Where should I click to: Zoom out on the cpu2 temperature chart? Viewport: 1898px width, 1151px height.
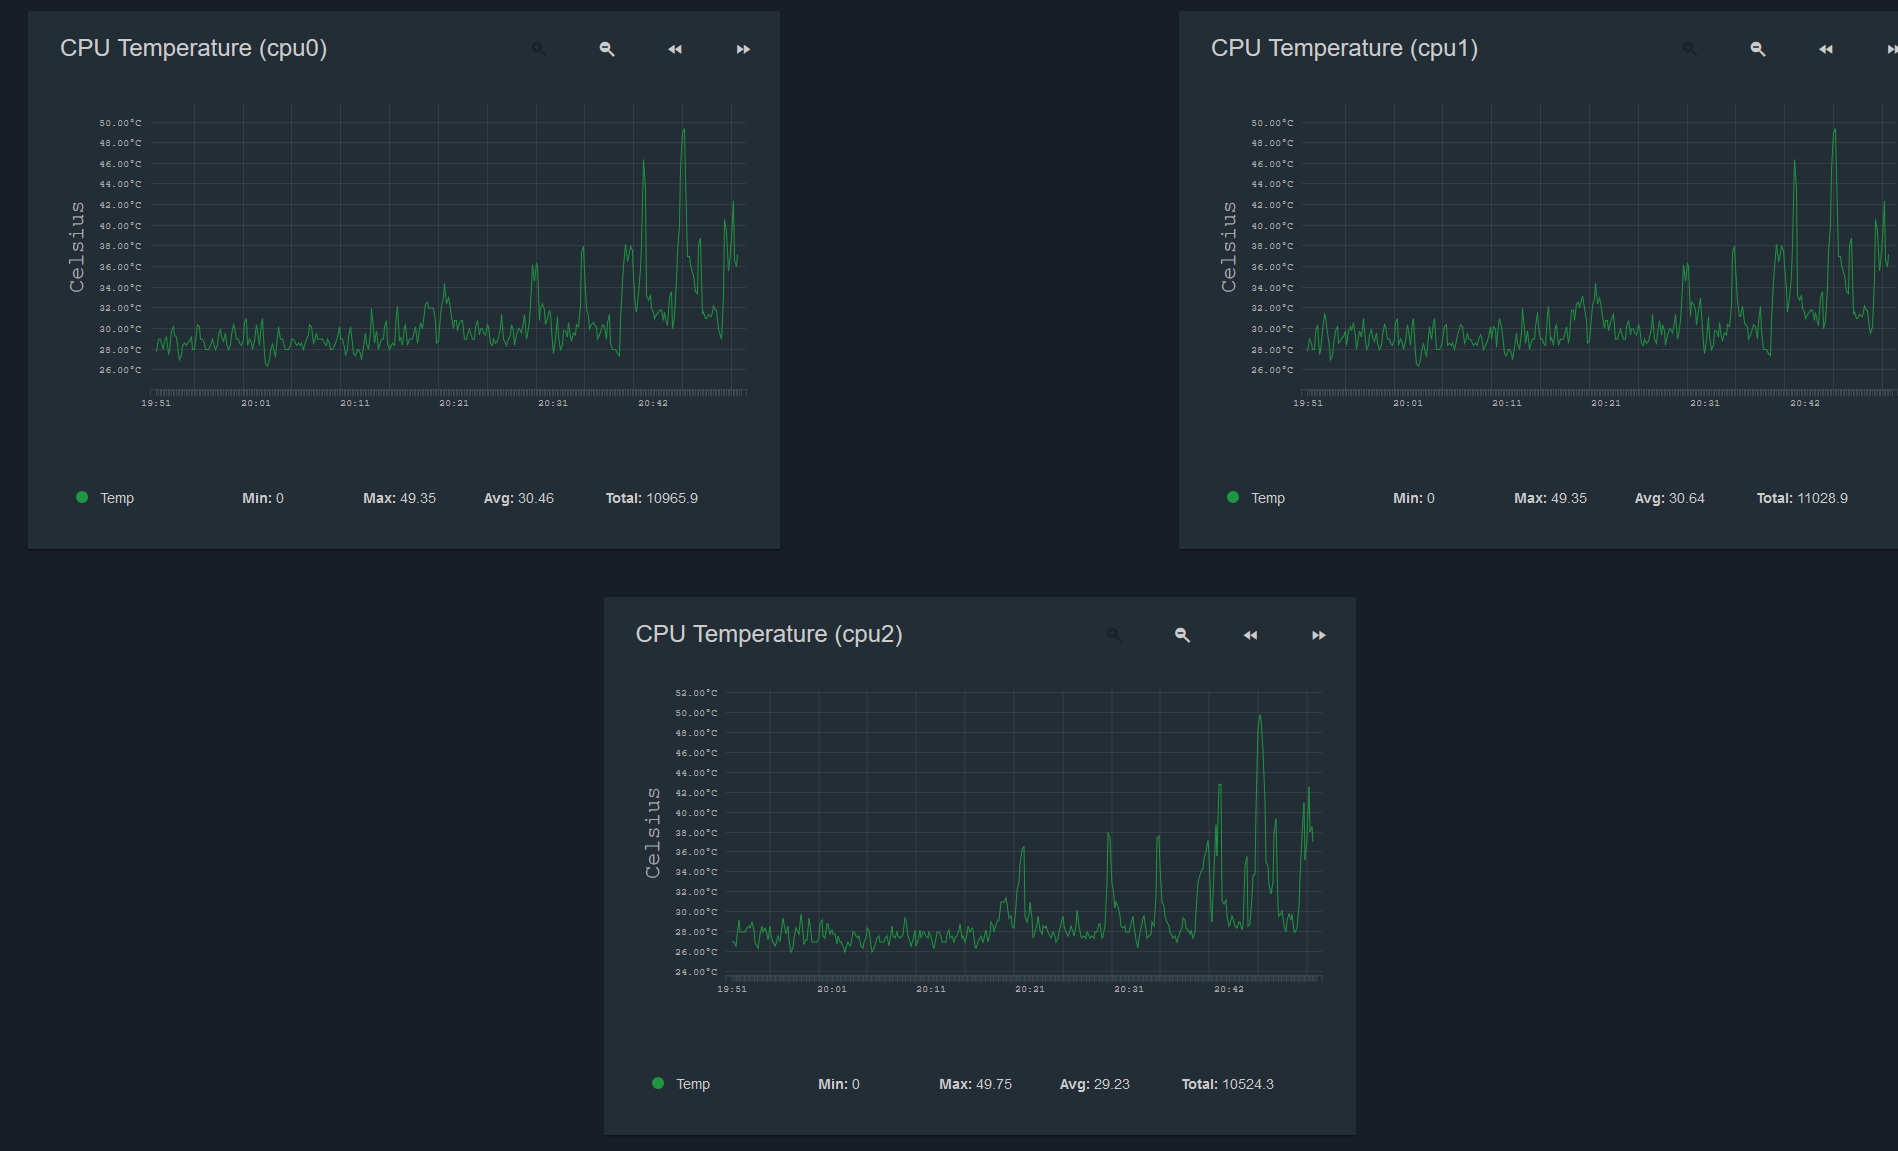[1182, 635]
